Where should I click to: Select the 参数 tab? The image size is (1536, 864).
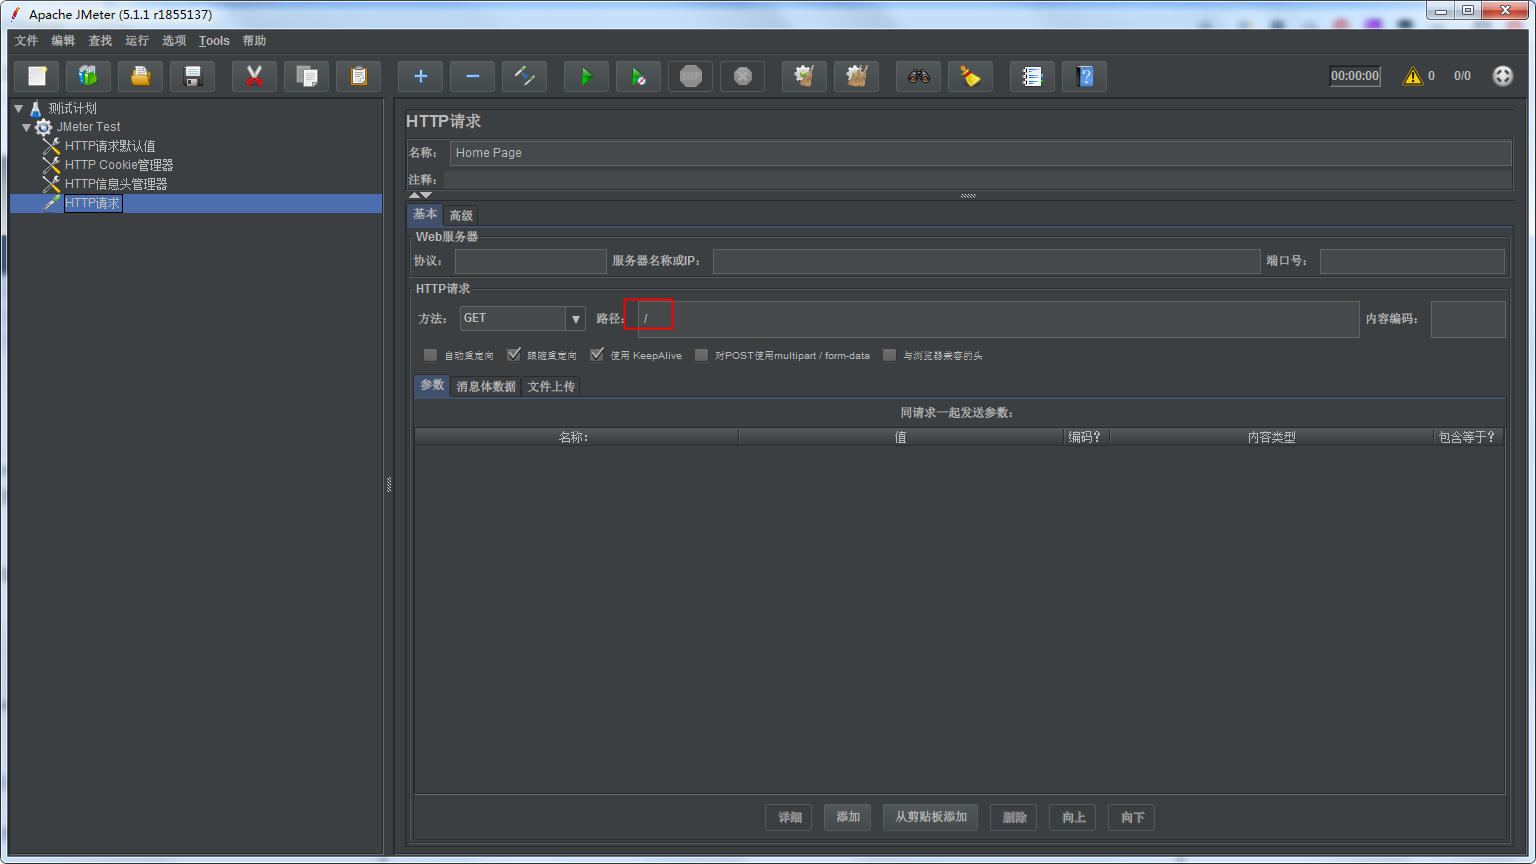point(432,385)
